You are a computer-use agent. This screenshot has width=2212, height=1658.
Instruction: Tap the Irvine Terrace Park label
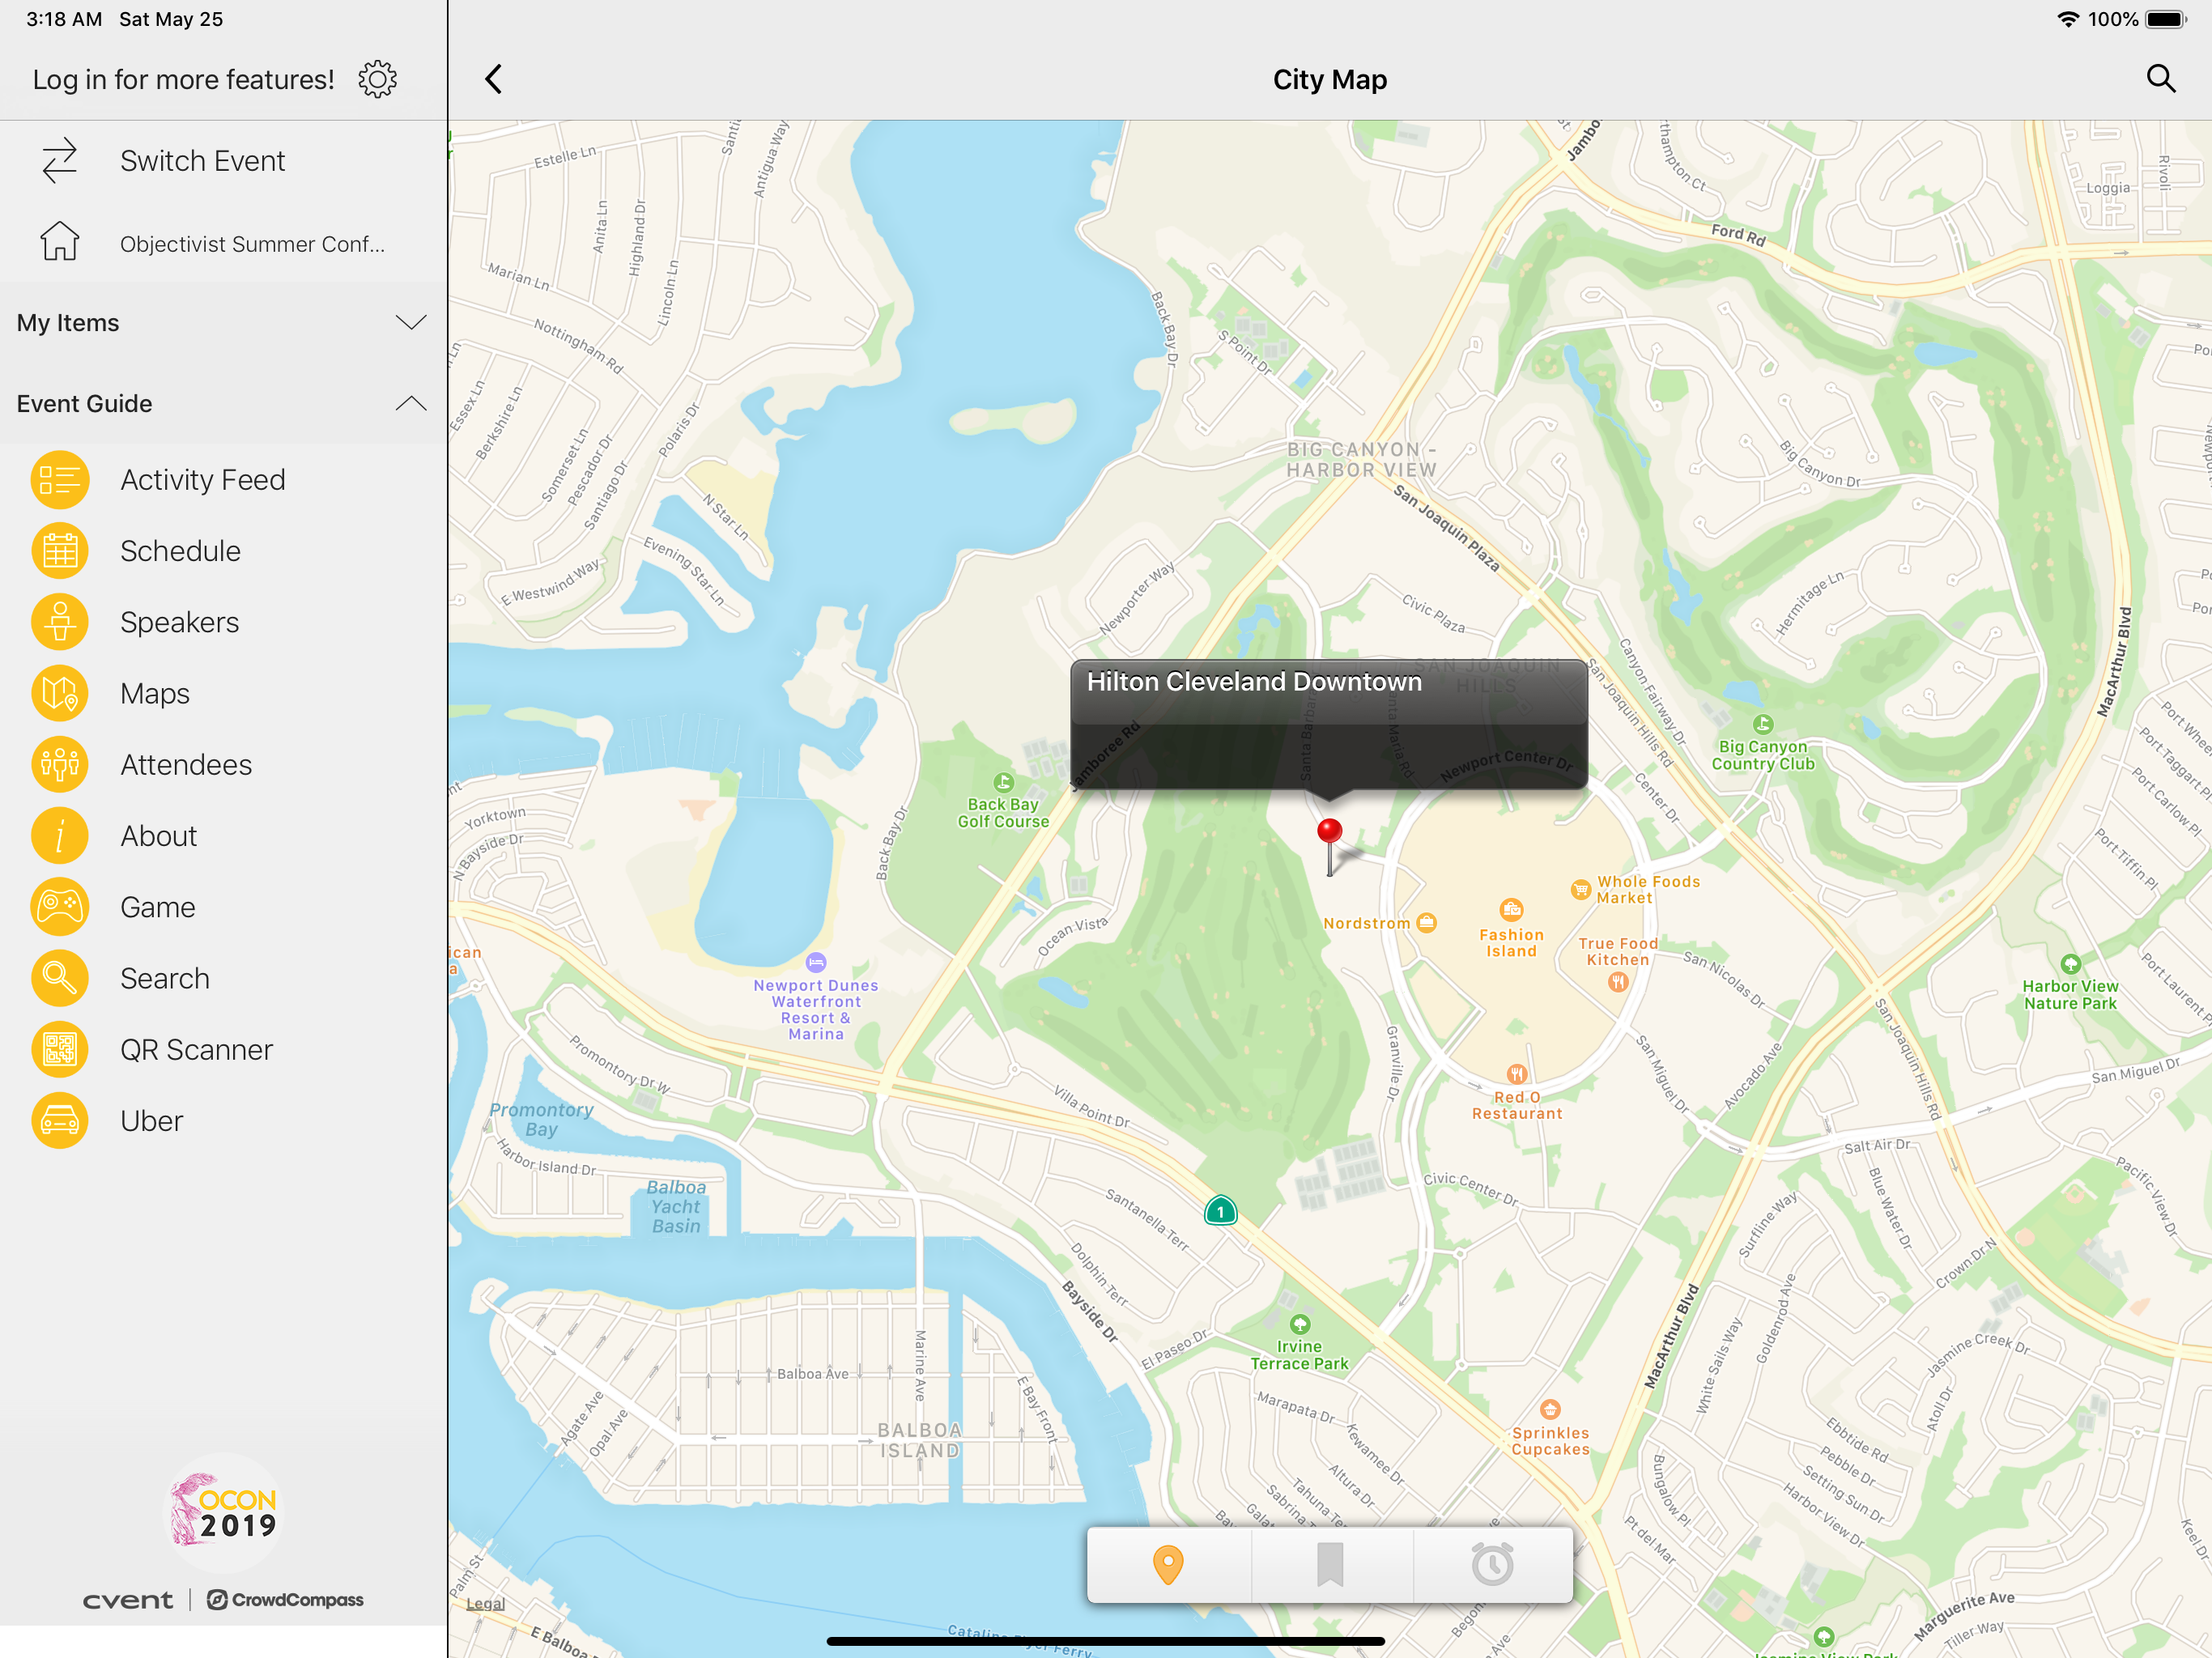(1299, 1354)
